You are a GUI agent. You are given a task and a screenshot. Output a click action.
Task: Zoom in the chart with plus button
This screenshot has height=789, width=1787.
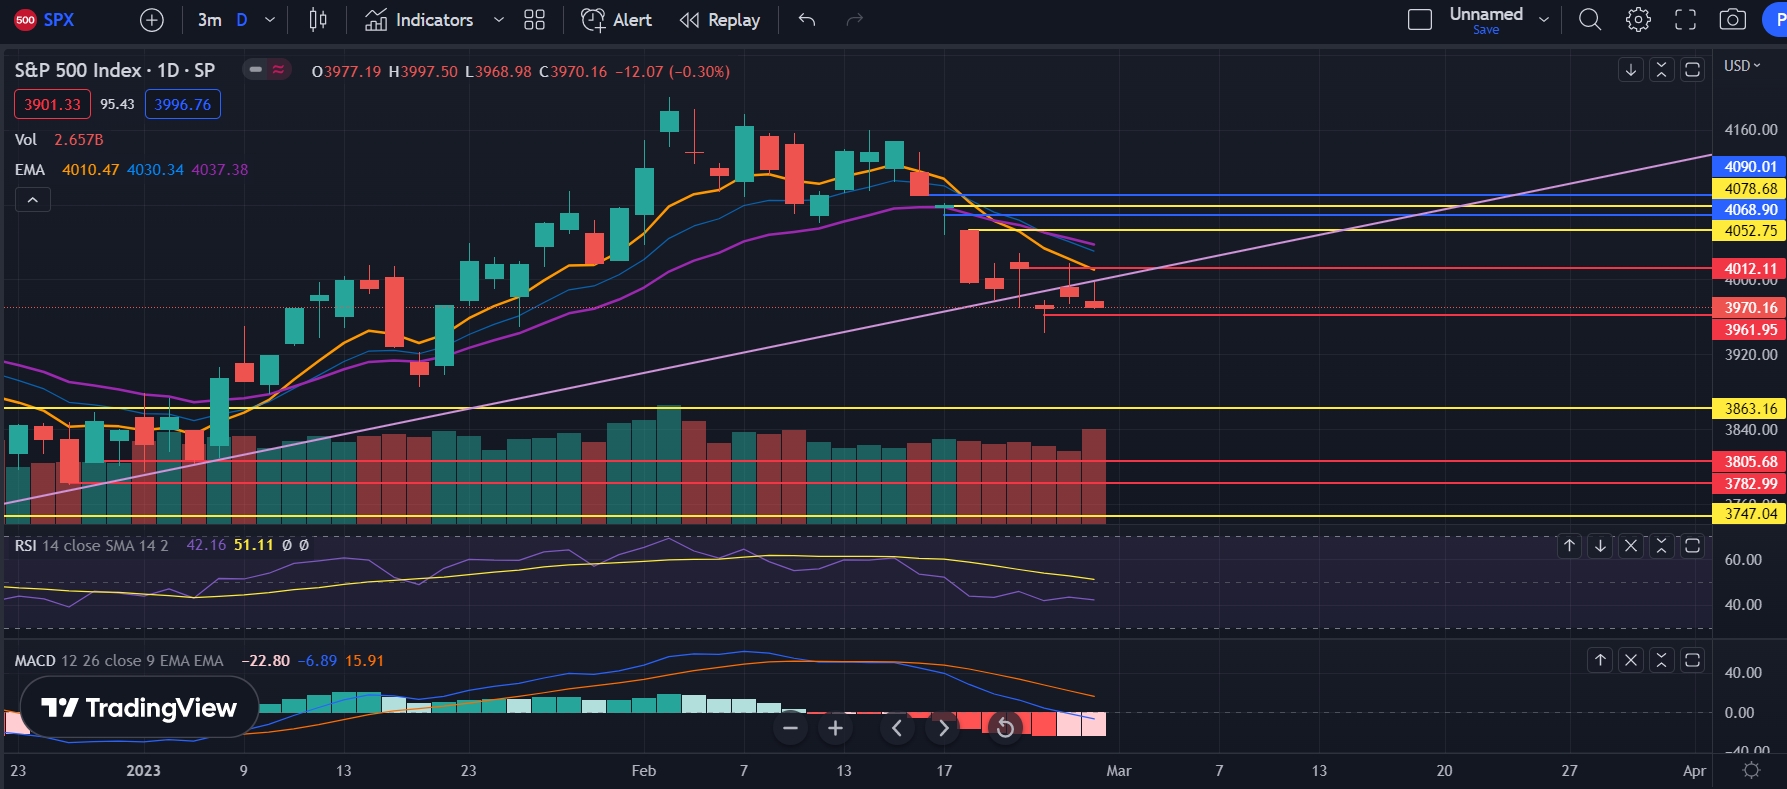coord(836,728)
